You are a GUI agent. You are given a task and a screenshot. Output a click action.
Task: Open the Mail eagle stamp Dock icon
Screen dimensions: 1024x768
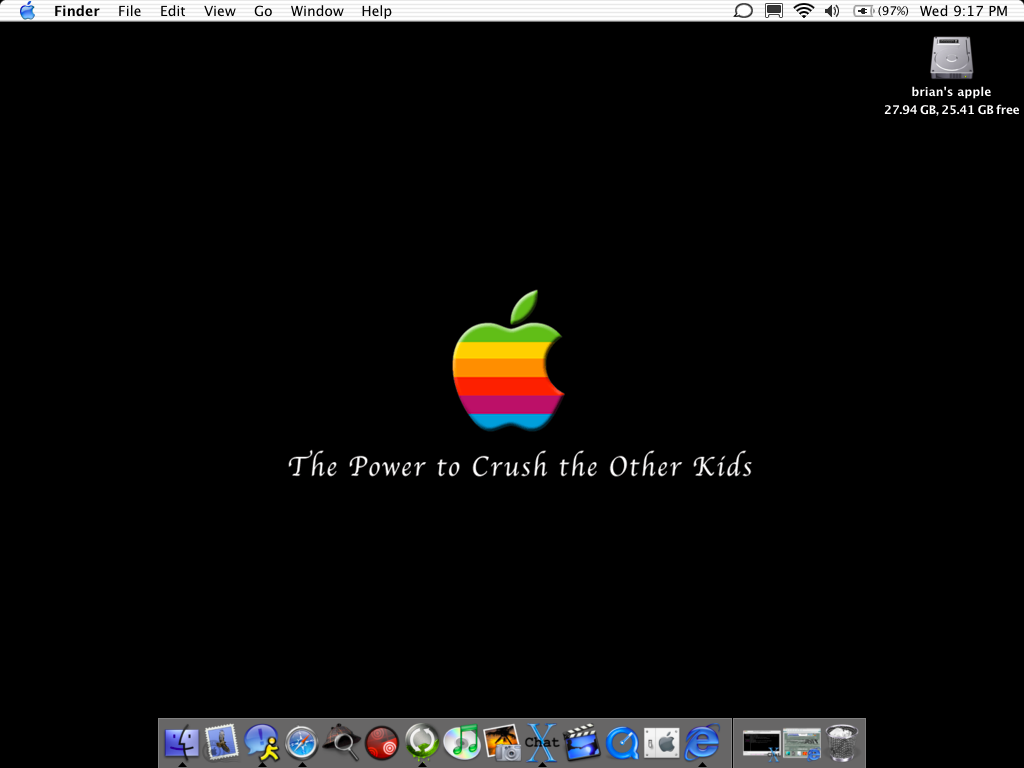point(221,743)
